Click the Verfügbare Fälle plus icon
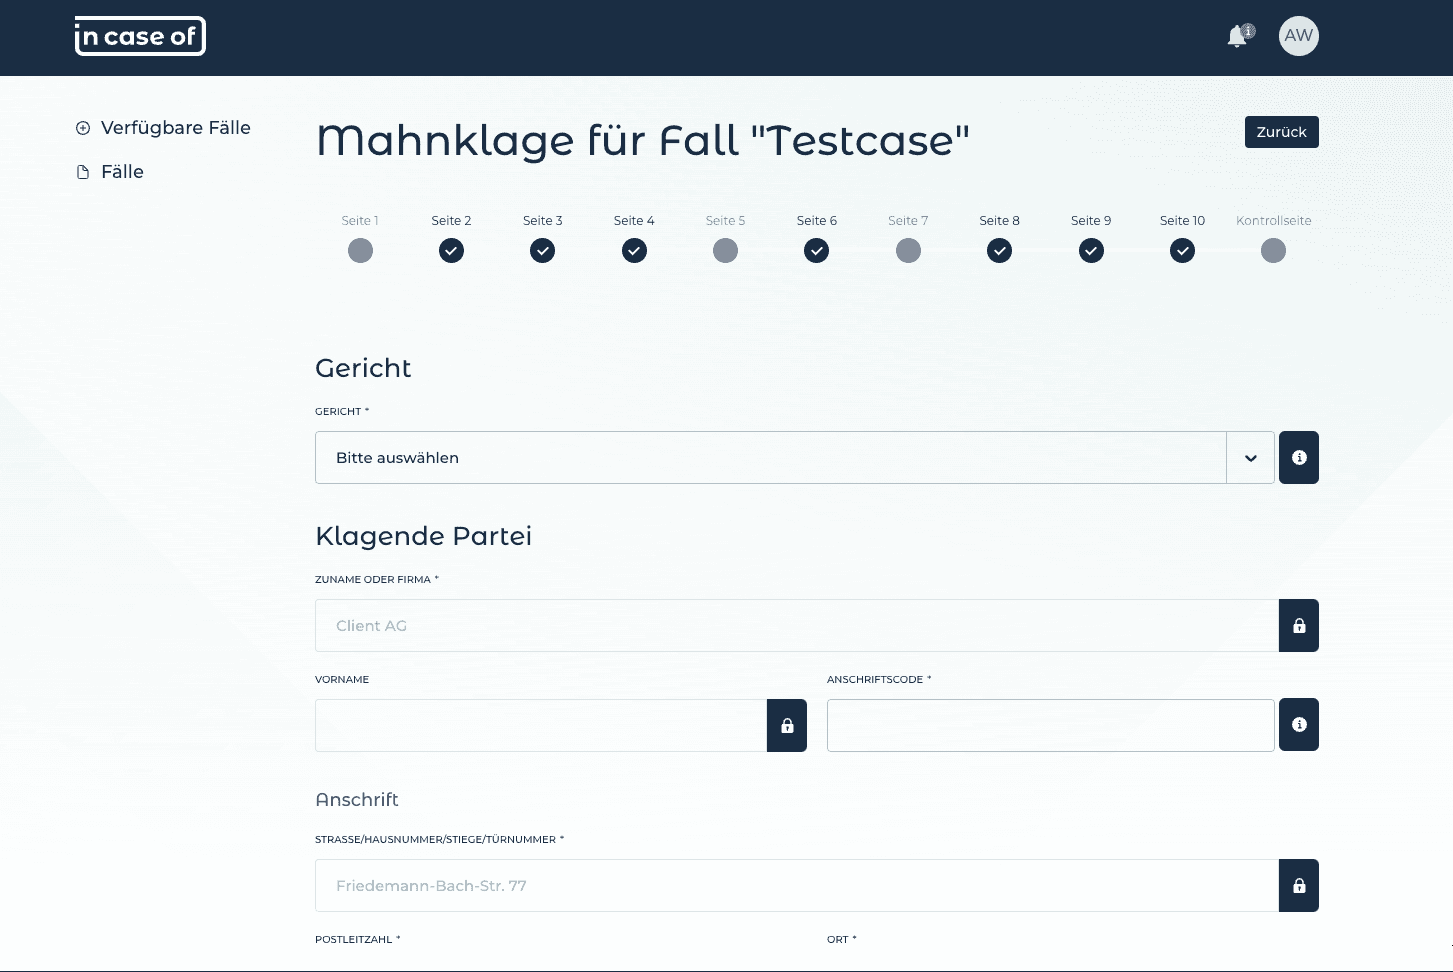Image resolution: width=1453 pixels, height=972 pixels. click(83, 128)
